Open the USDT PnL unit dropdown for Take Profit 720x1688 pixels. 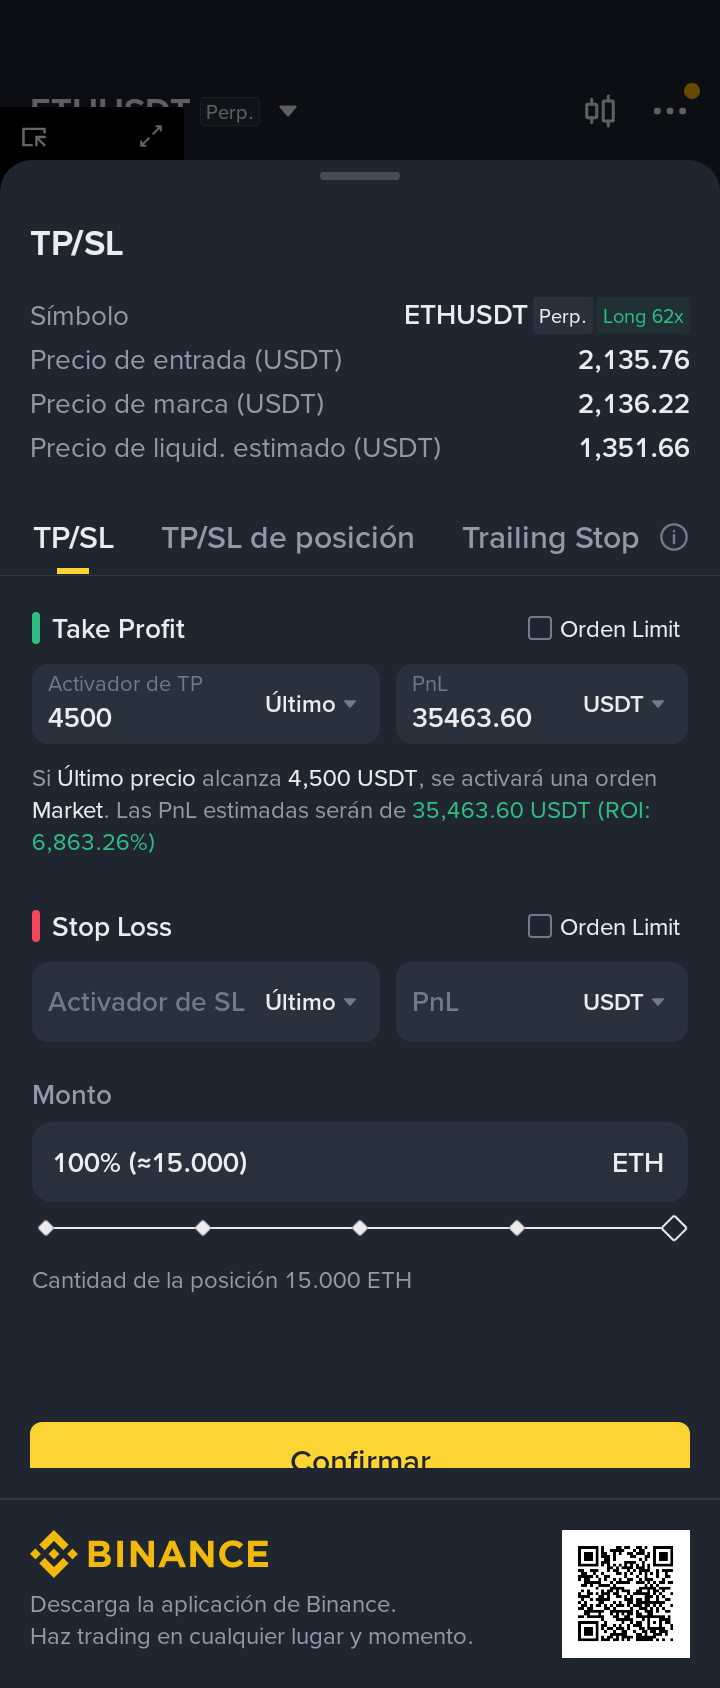click(x=624, y=704)
